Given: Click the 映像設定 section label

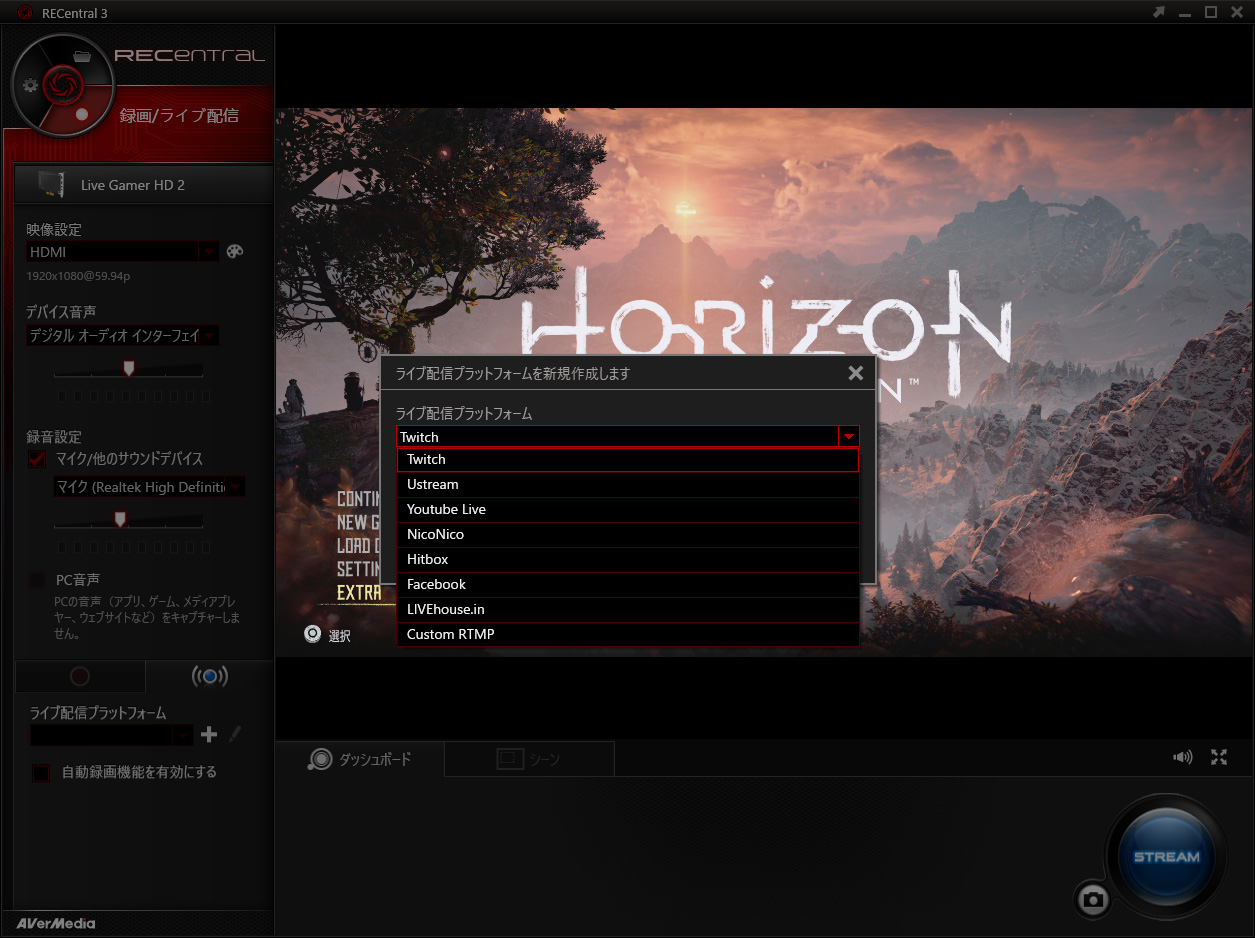Looking at the screenshot, I should pyautogui.click(x=54, y=230).
